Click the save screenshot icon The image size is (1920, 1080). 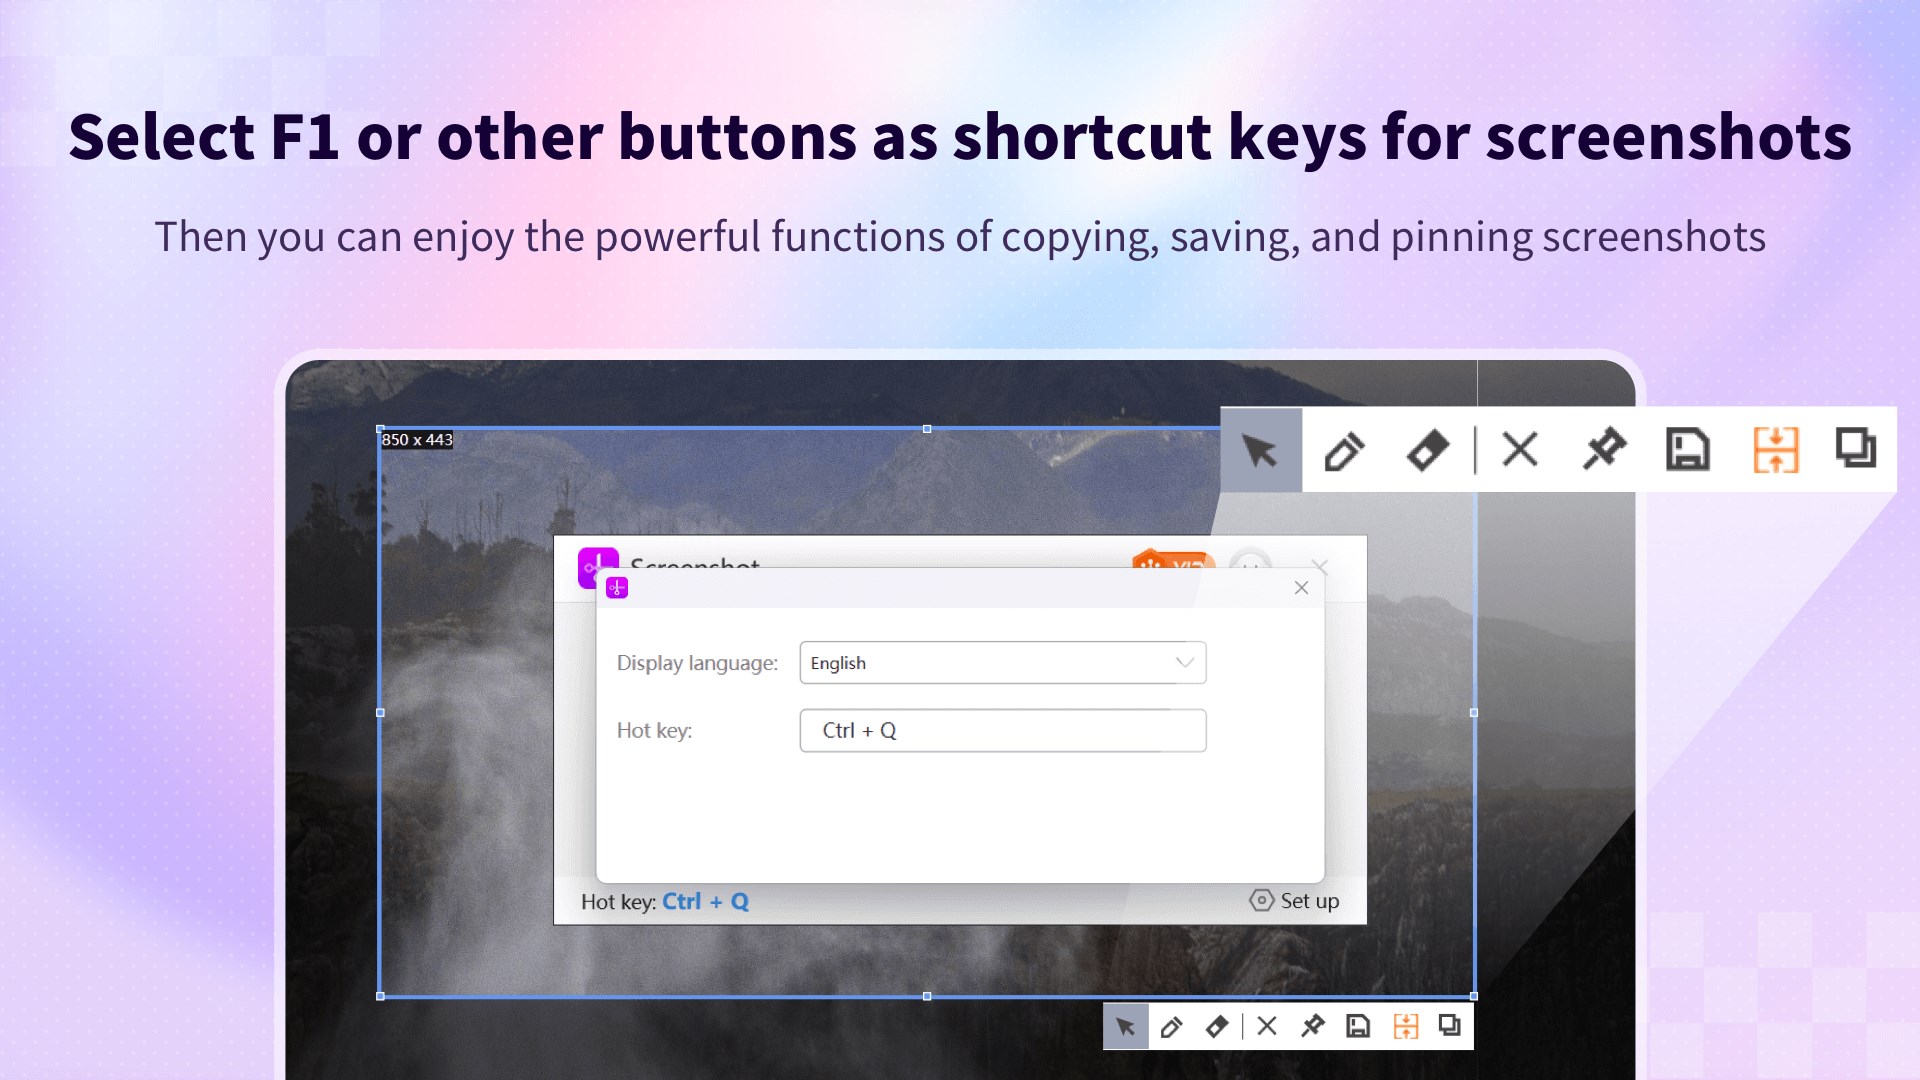coord(1688,451)
